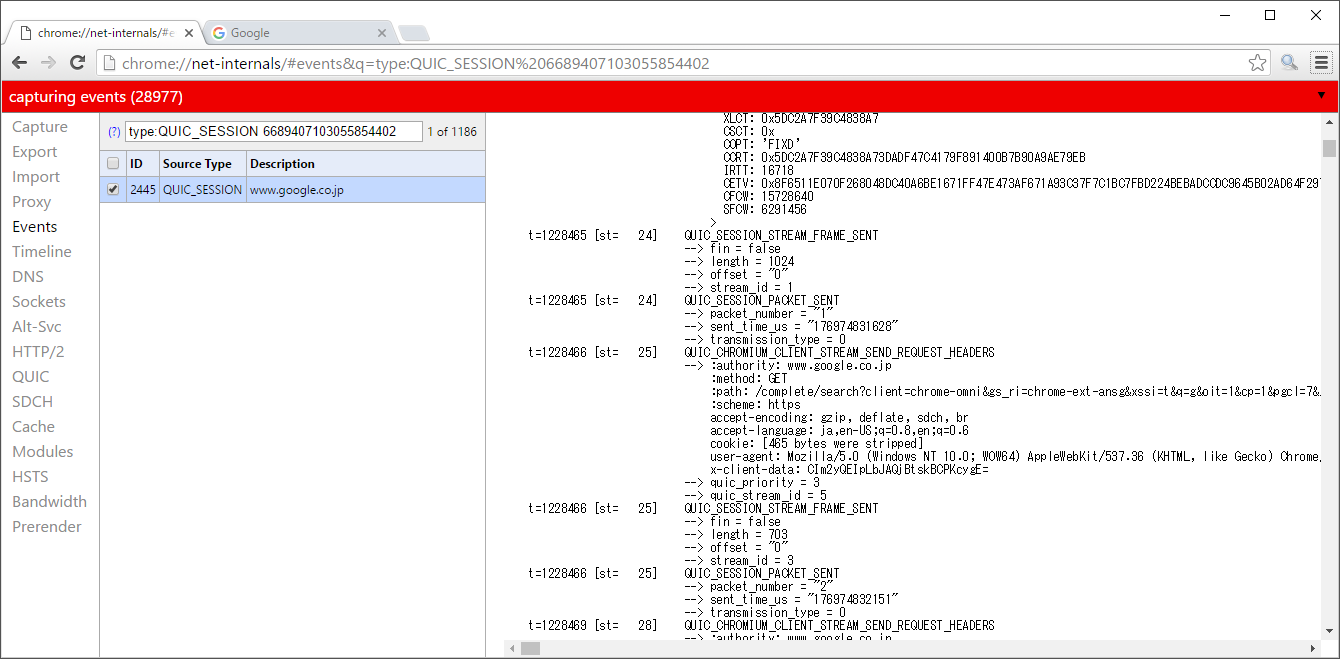Sort events by Source Type column
Screen dimensions: 1340x659
point(197,164)
